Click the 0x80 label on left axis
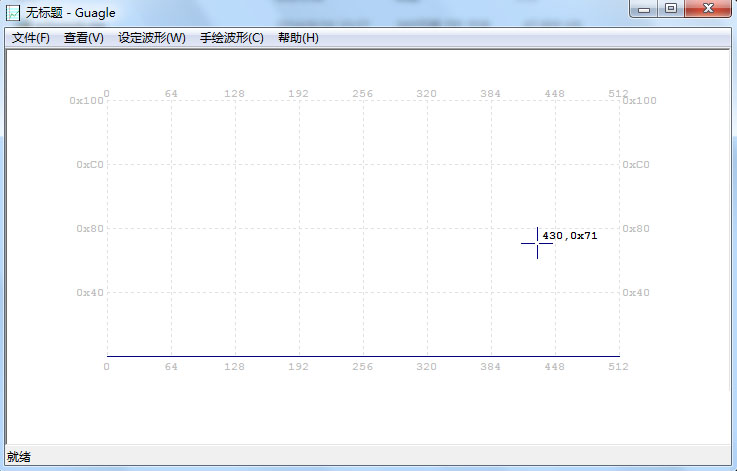Image resolution: width=737 pixels, height=471 pixels. 90,229
